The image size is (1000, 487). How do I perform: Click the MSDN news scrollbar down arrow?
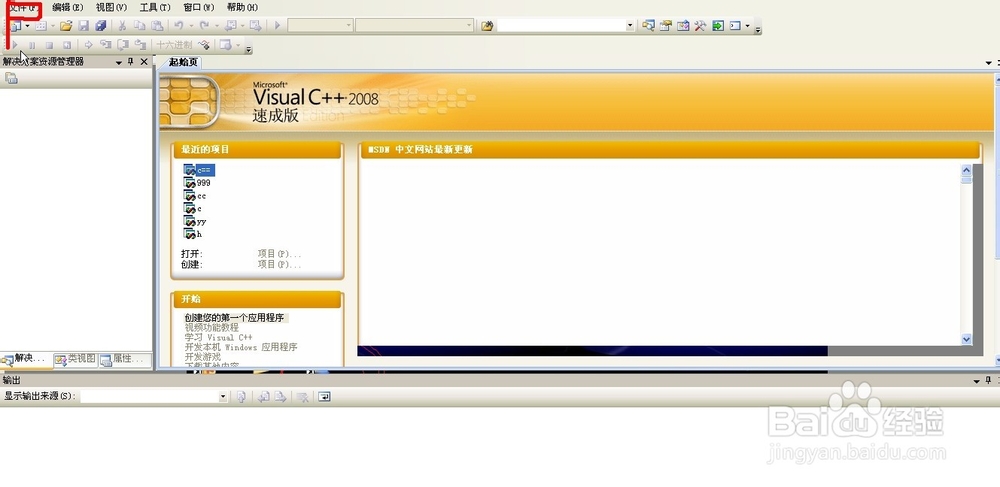(966, 340)
